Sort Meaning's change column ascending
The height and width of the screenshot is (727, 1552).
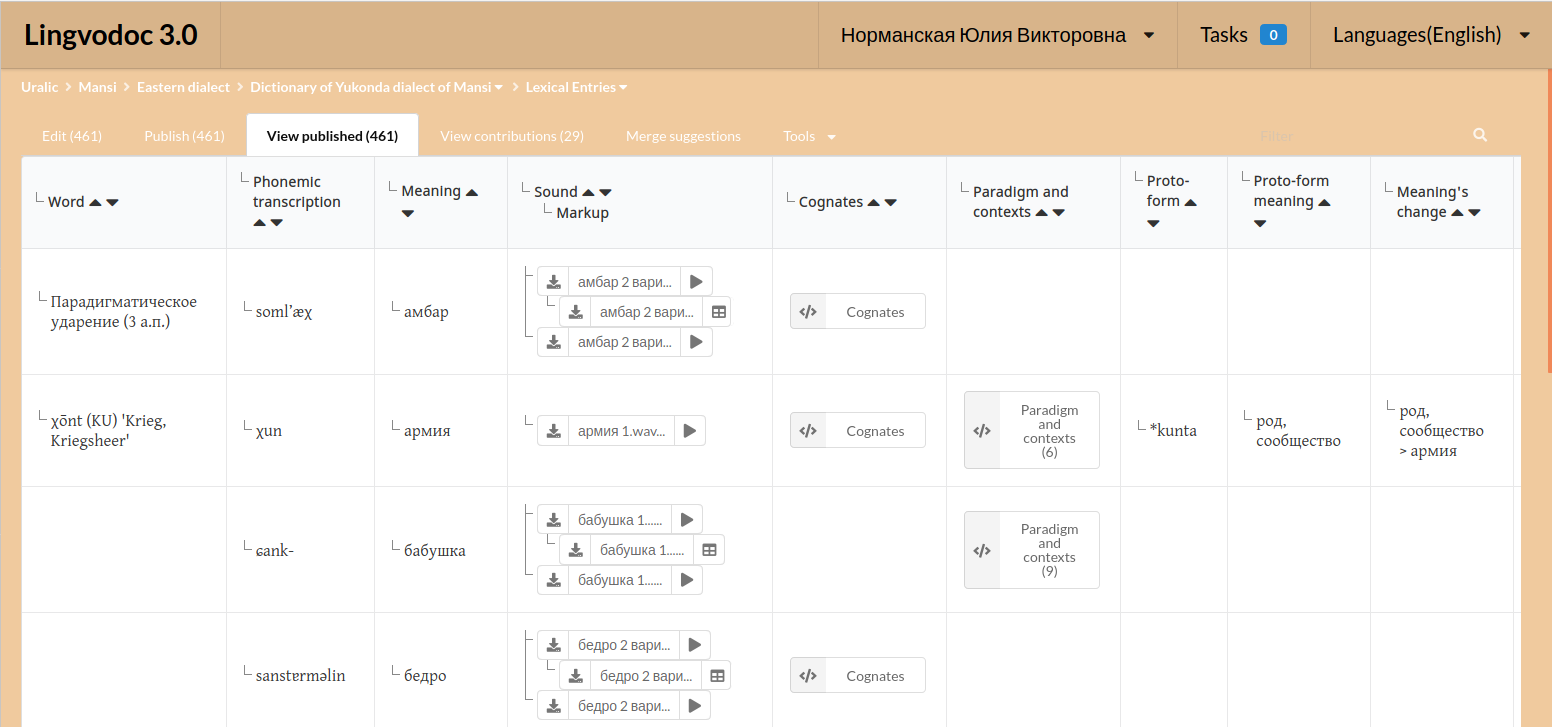point(1457,212)
